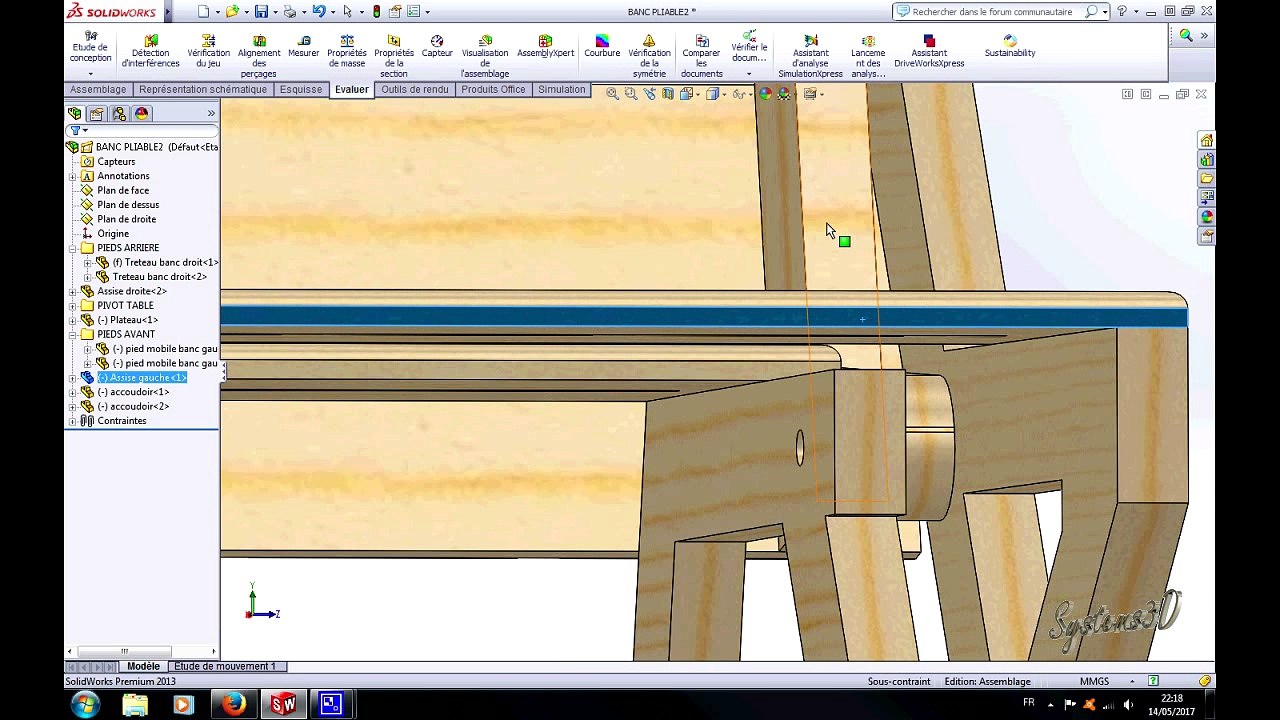Select Plan de face in the tree
This screenshot has height=720, width=1280.
tap(123, 190)
